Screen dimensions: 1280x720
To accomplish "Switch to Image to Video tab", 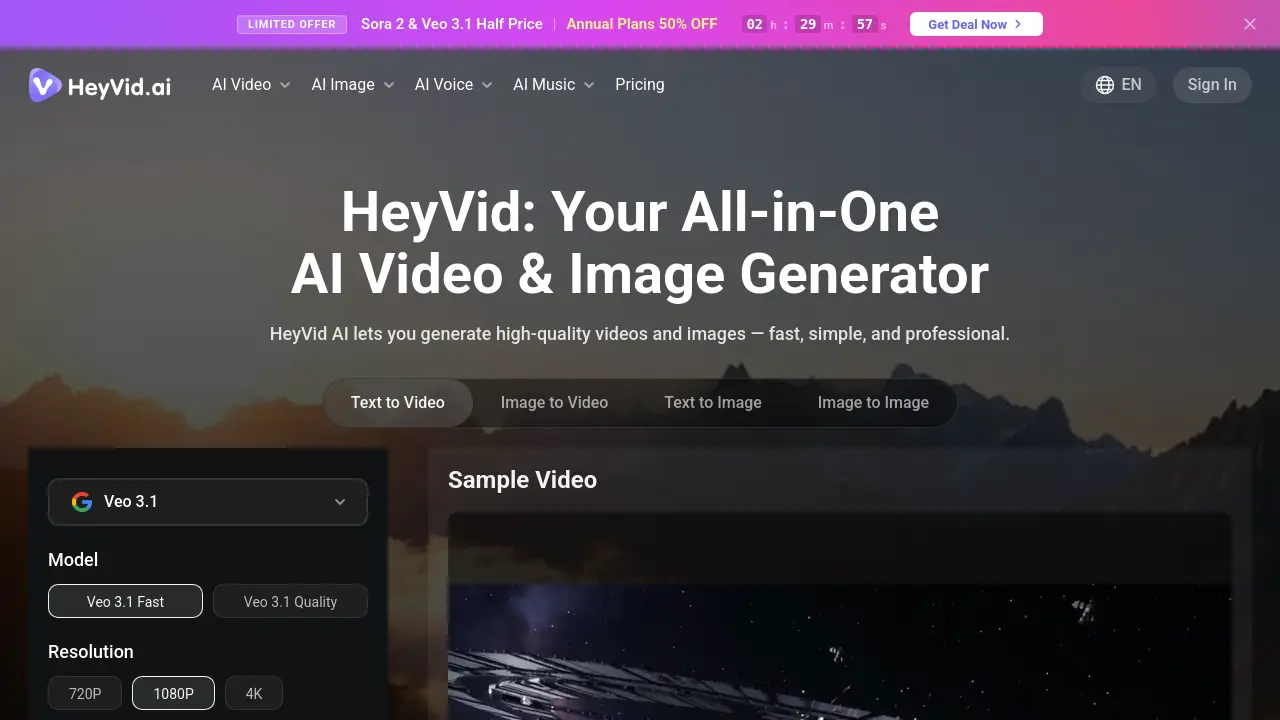I will point(554,403).
